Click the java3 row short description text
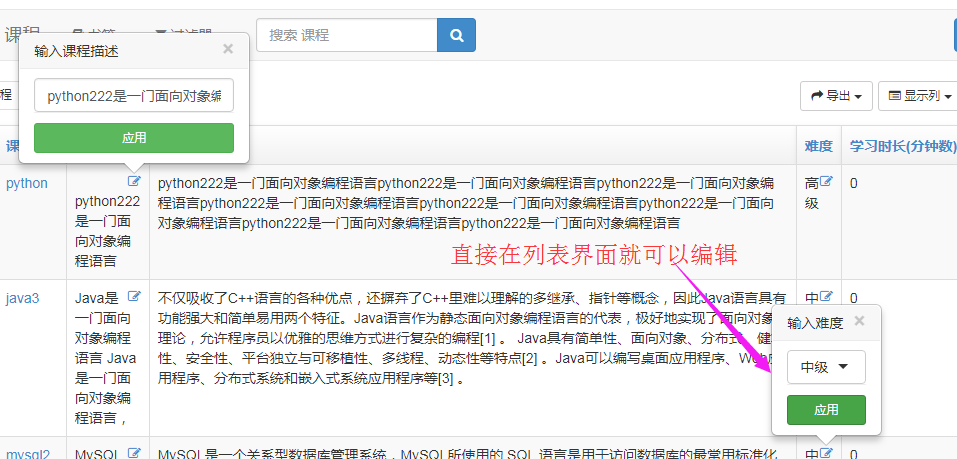957x459 pixels. coord(105,358)
